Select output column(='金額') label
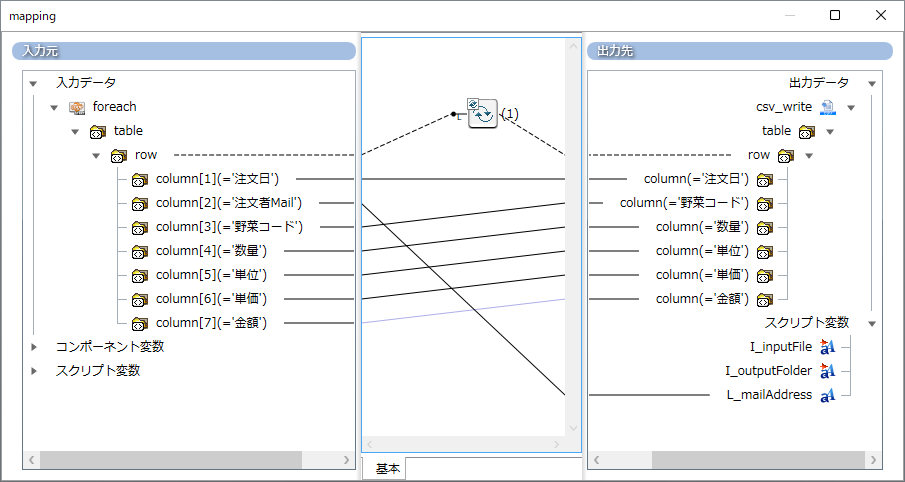Viewport: 905px width, 482px height. (x=702, y=299)
